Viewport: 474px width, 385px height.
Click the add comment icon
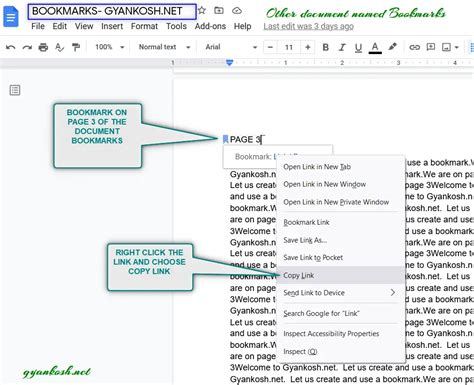coord(431,47)
